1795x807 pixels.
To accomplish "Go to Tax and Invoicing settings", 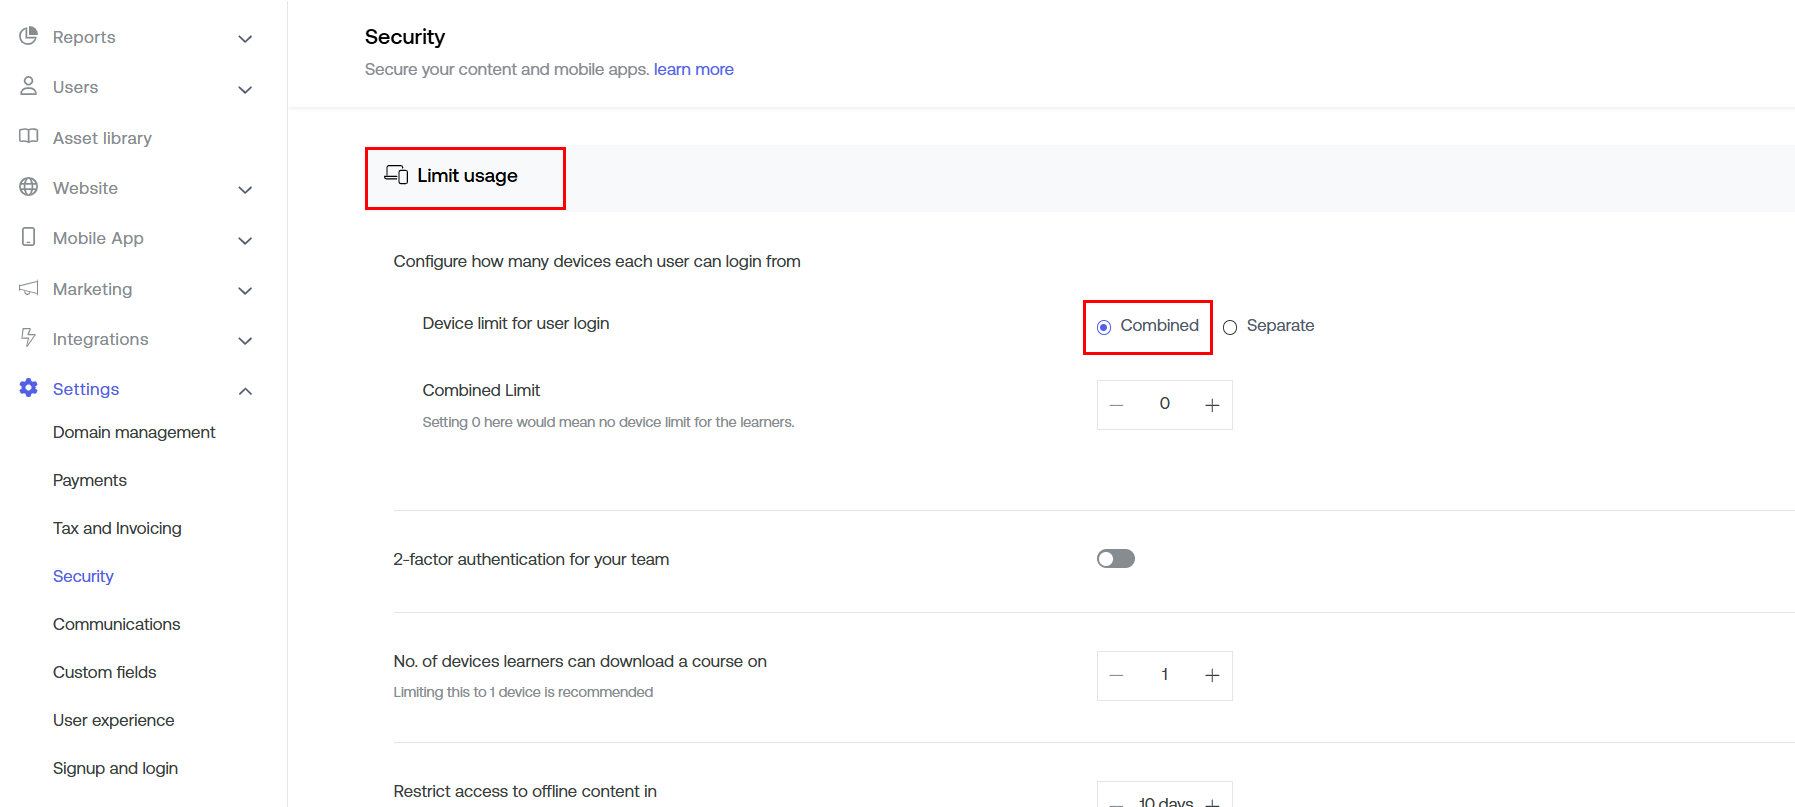I will tap(117, 528).
